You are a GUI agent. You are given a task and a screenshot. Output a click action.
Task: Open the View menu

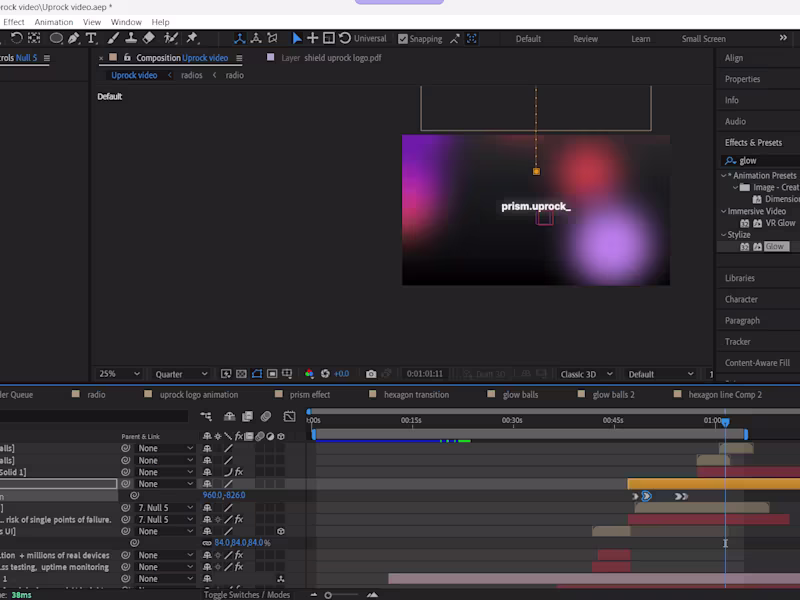(x=92, y=22)
